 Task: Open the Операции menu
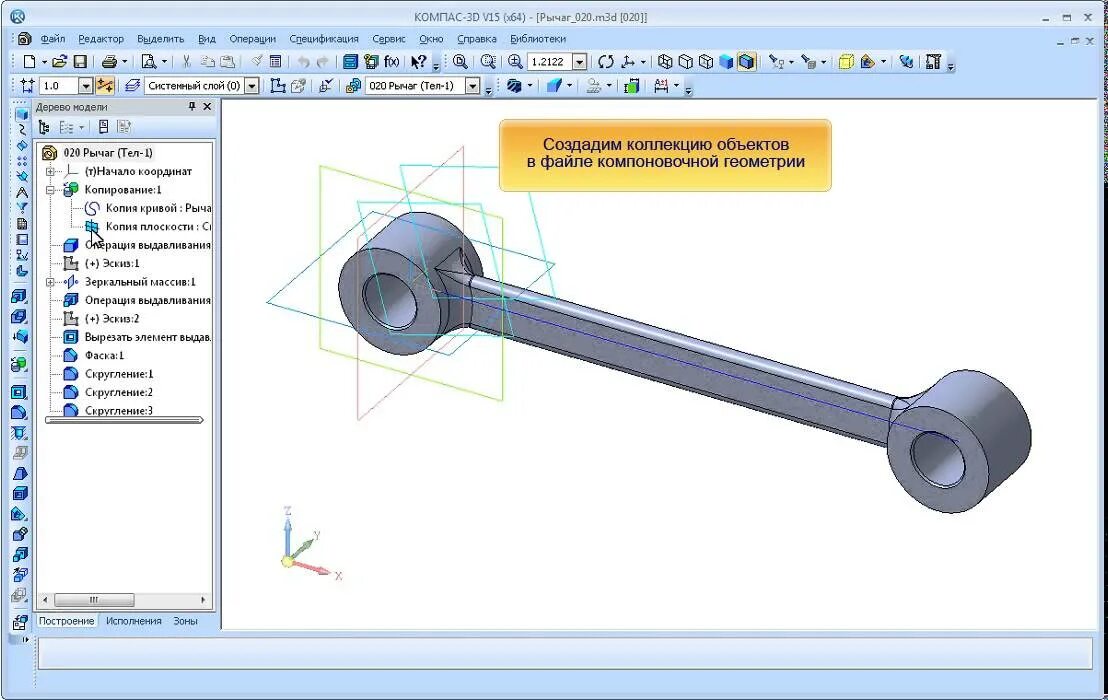tap(252, 39)
